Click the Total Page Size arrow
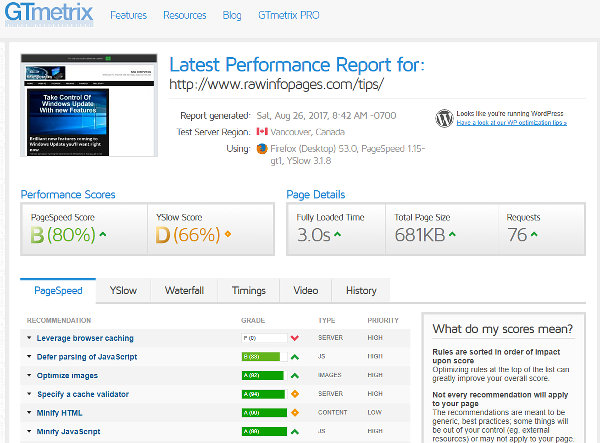Image resolution: width=600 pixels, height=443 pixels. coord(452,234)
